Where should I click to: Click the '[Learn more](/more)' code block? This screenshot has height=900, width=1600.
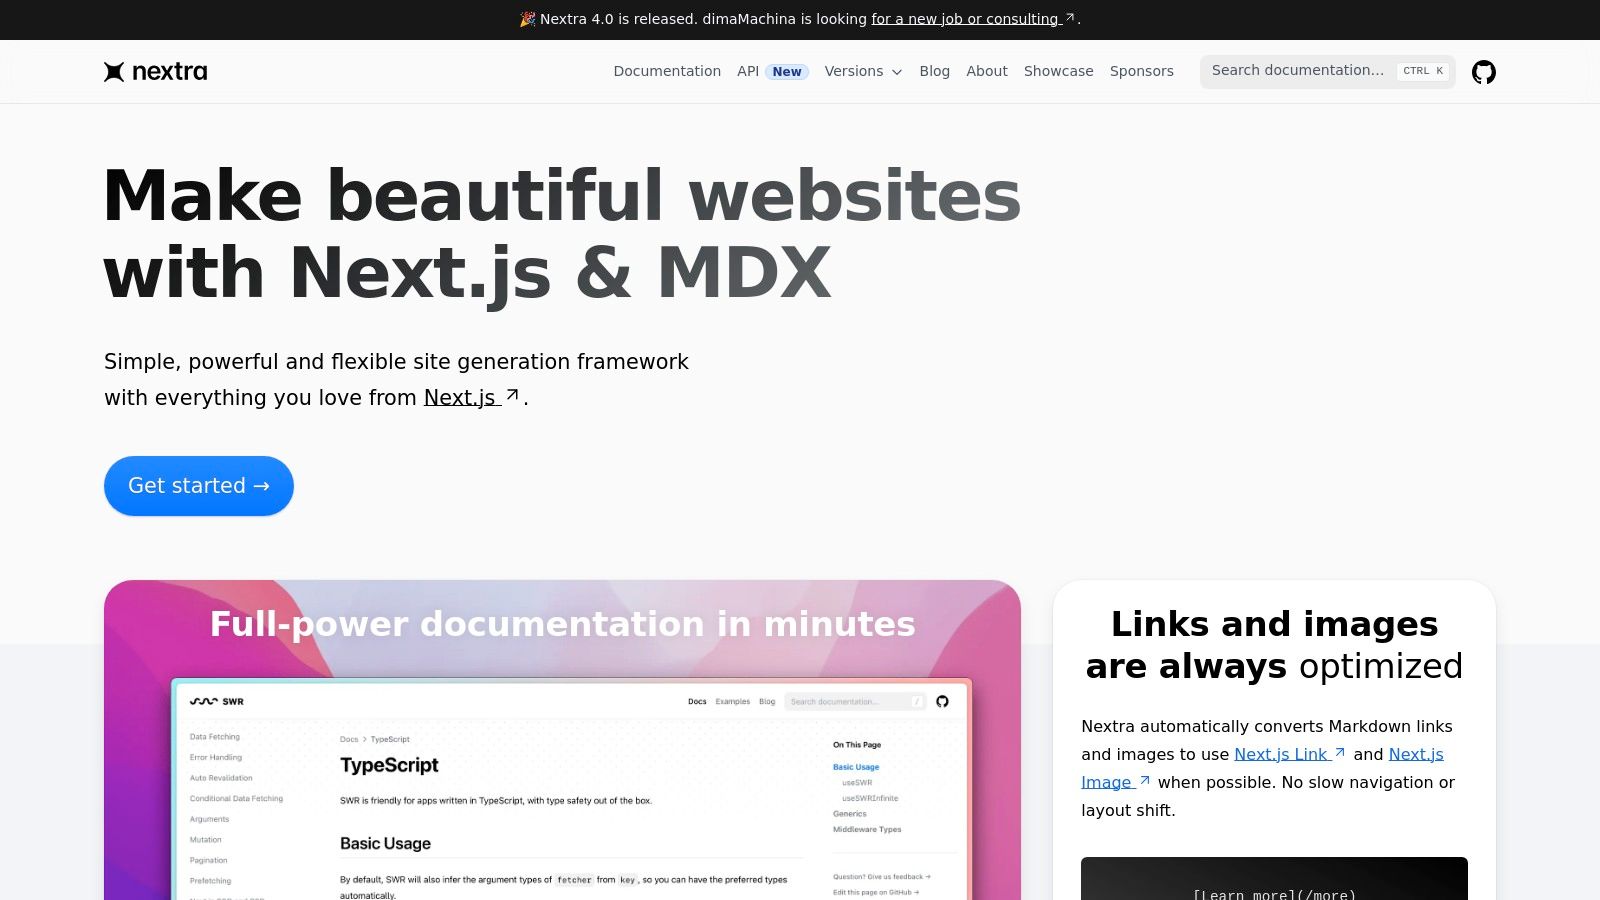[1274, 880]
